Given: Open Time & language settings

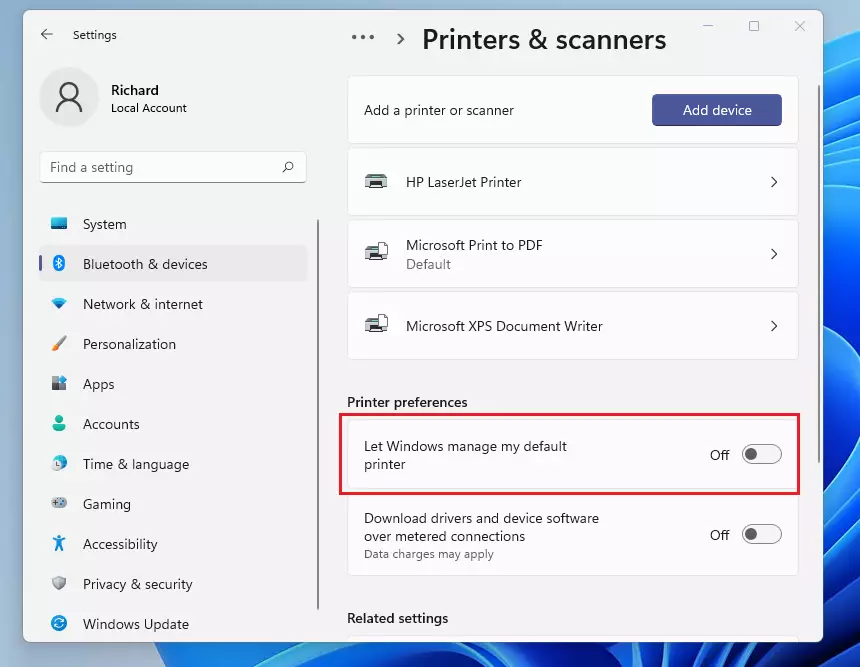Looking at the screenshot, I should click(173, 464).
